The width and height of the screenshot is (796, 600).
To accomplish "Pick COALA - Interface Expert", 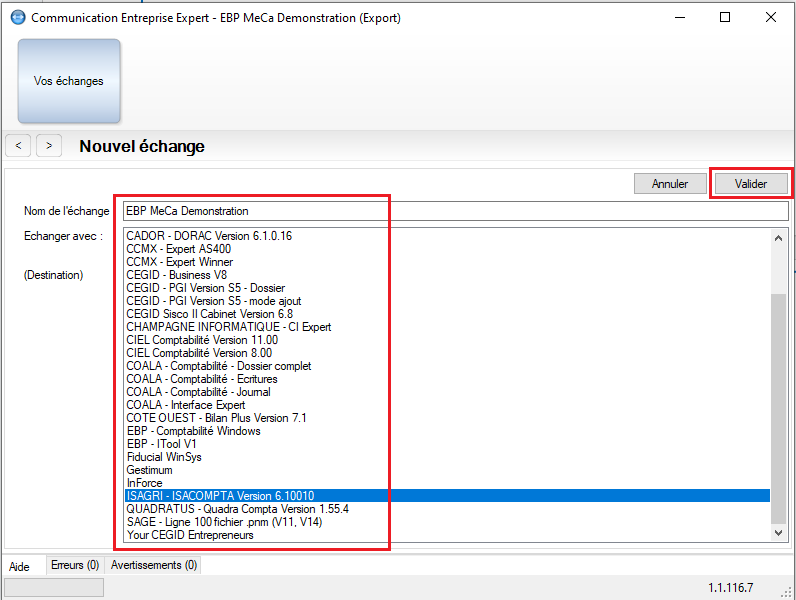I will [x=447, y=405].
